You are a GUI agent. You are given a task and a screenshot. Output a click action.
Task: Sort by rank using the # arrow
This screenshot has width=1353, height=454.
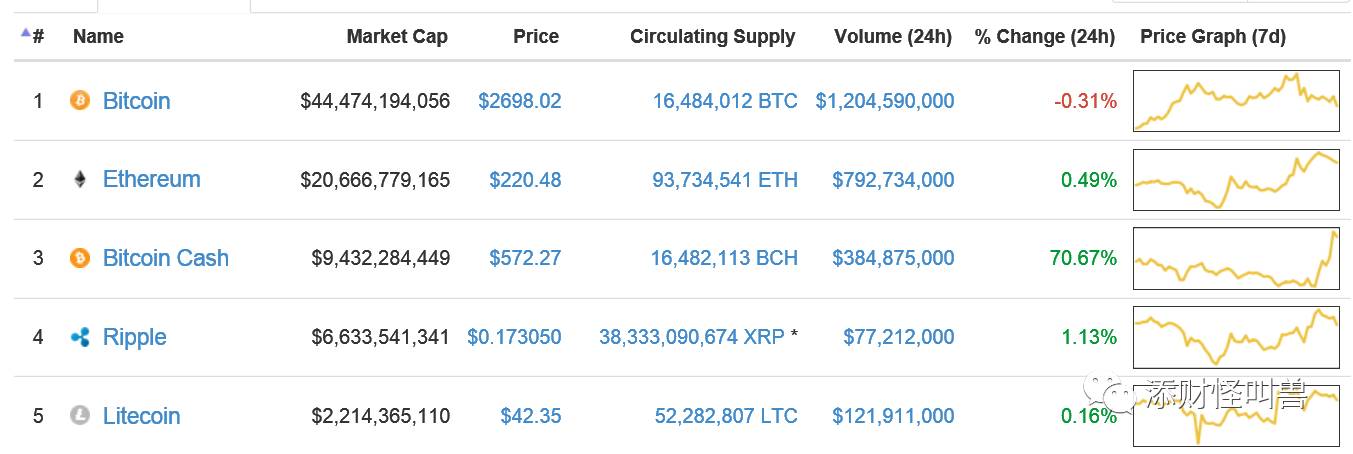pos(26,33)
